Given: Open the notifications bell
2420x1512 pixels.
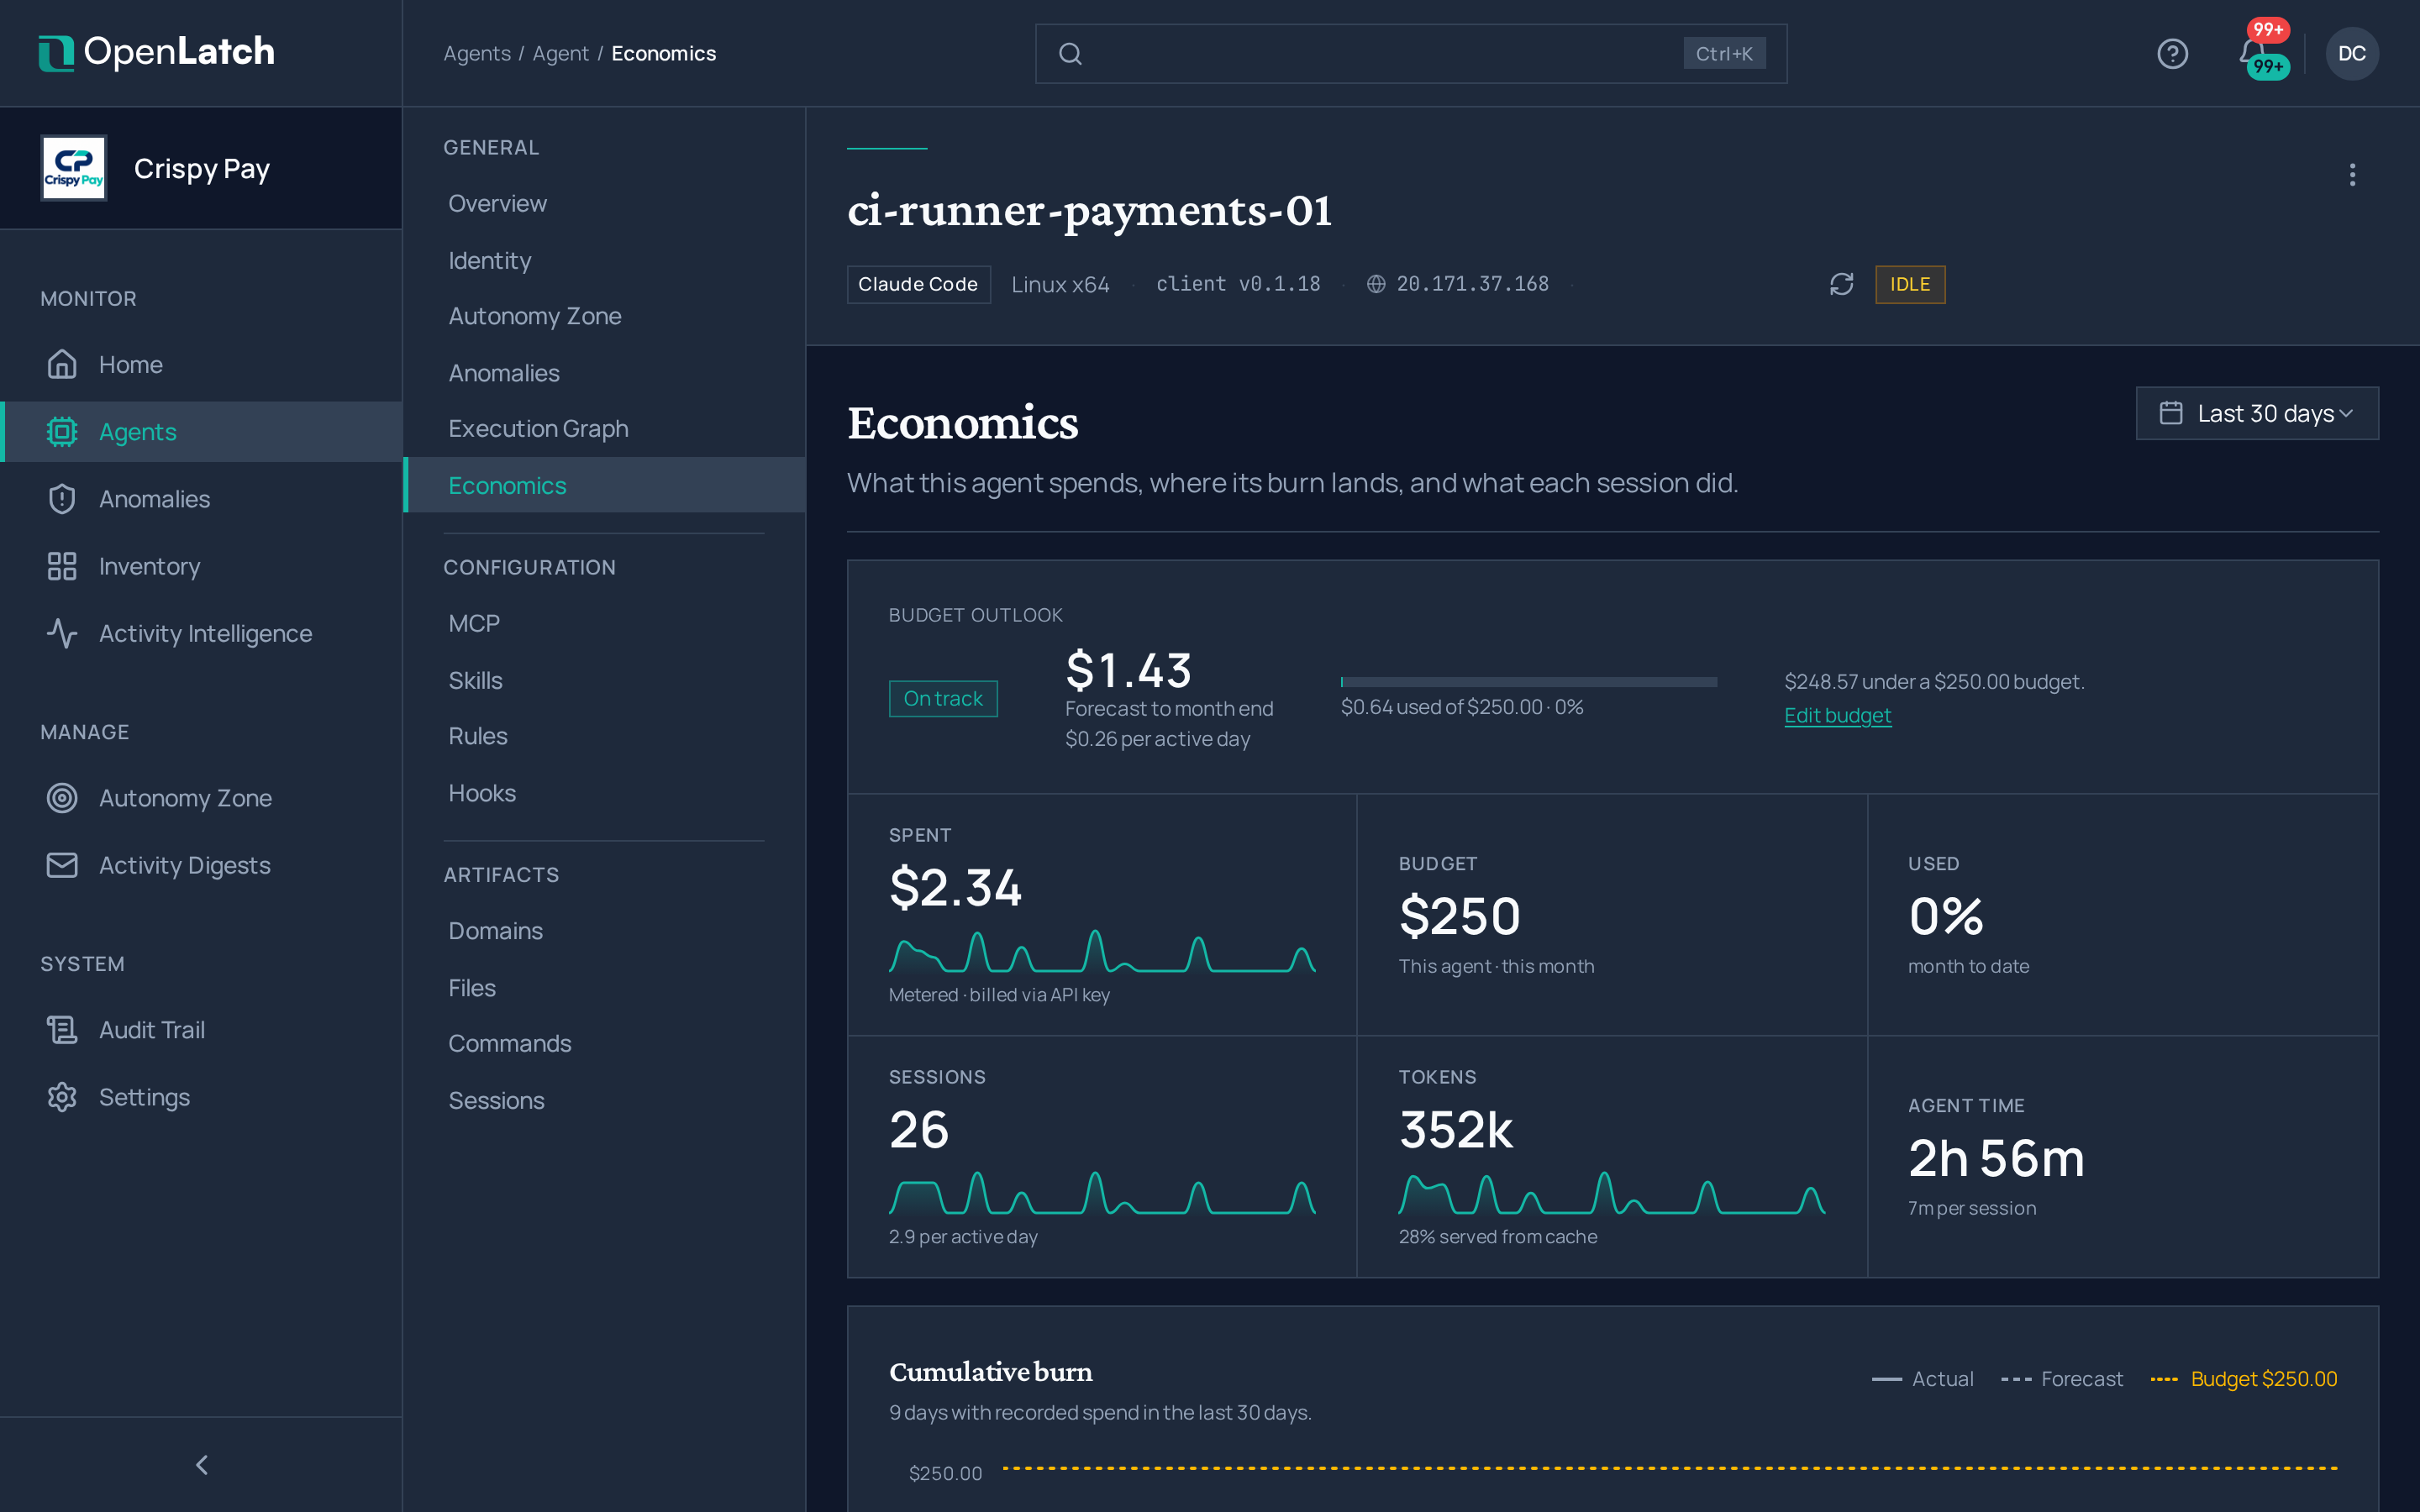Looking at the screenshot, I should tap(2252, 53).
